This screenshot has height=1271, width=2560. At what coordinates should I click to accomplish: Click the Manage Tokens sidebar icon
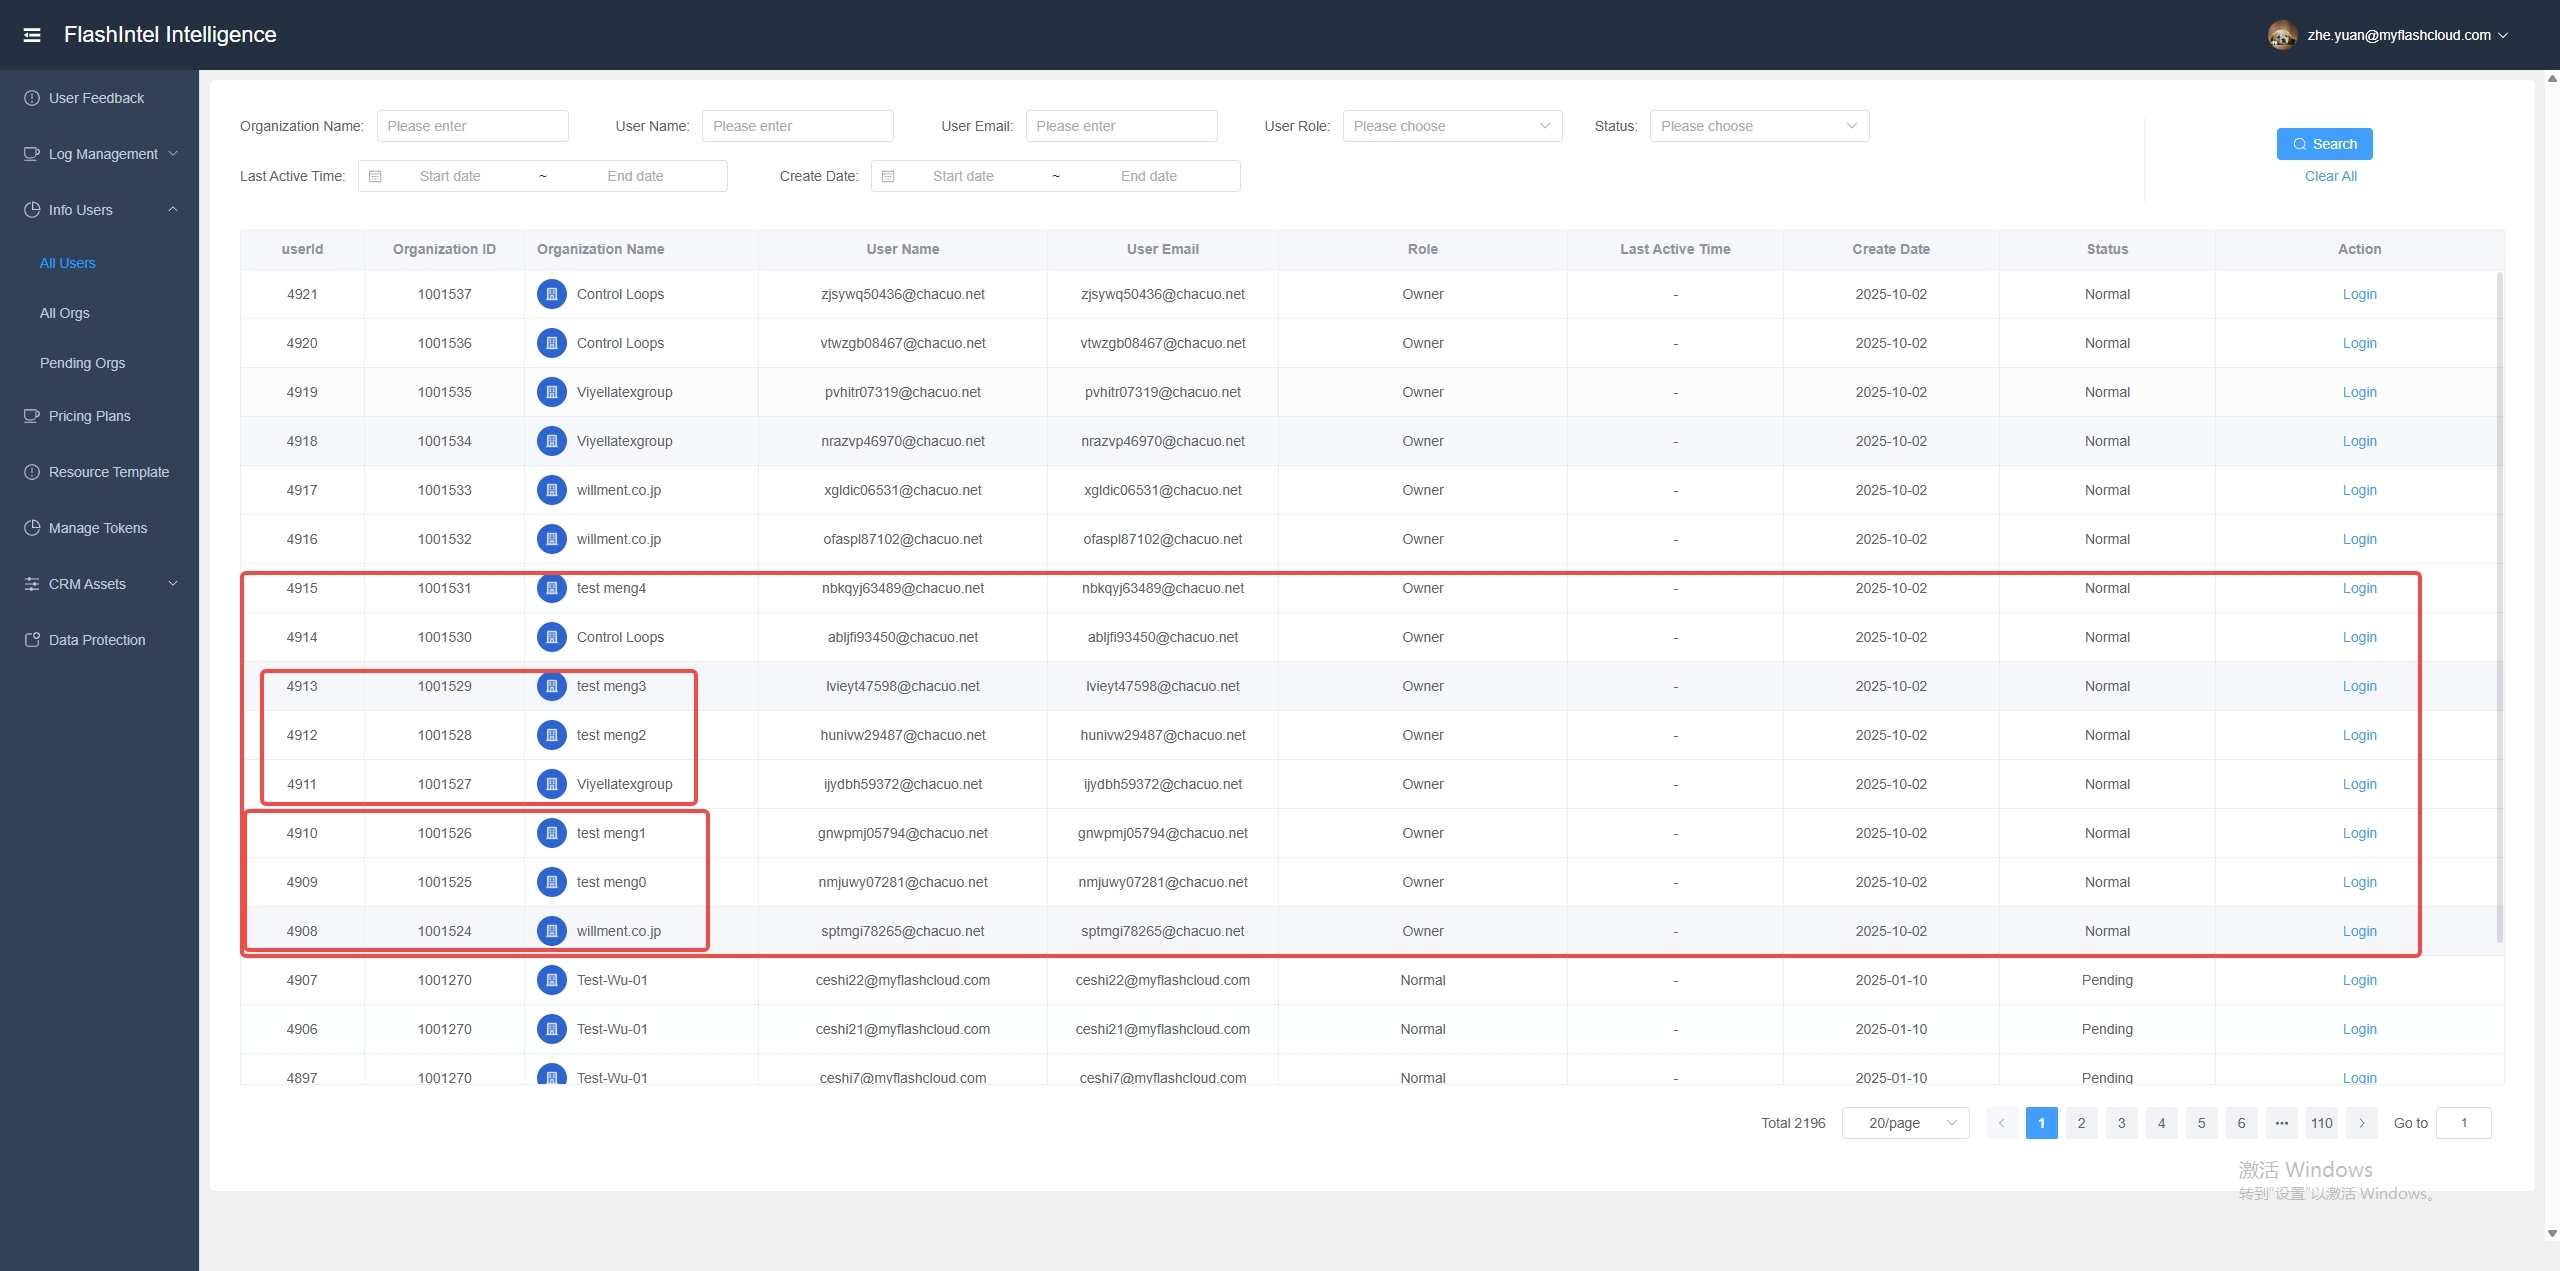coord(32,528)
